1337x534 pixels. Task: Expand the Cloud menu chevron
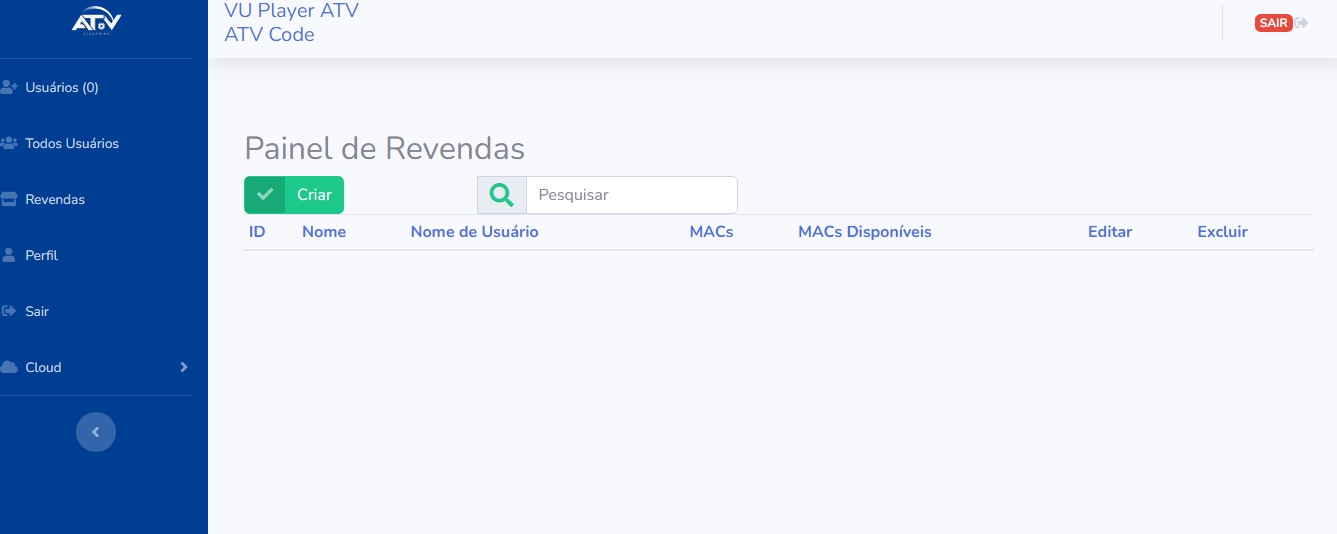point(184,367)
